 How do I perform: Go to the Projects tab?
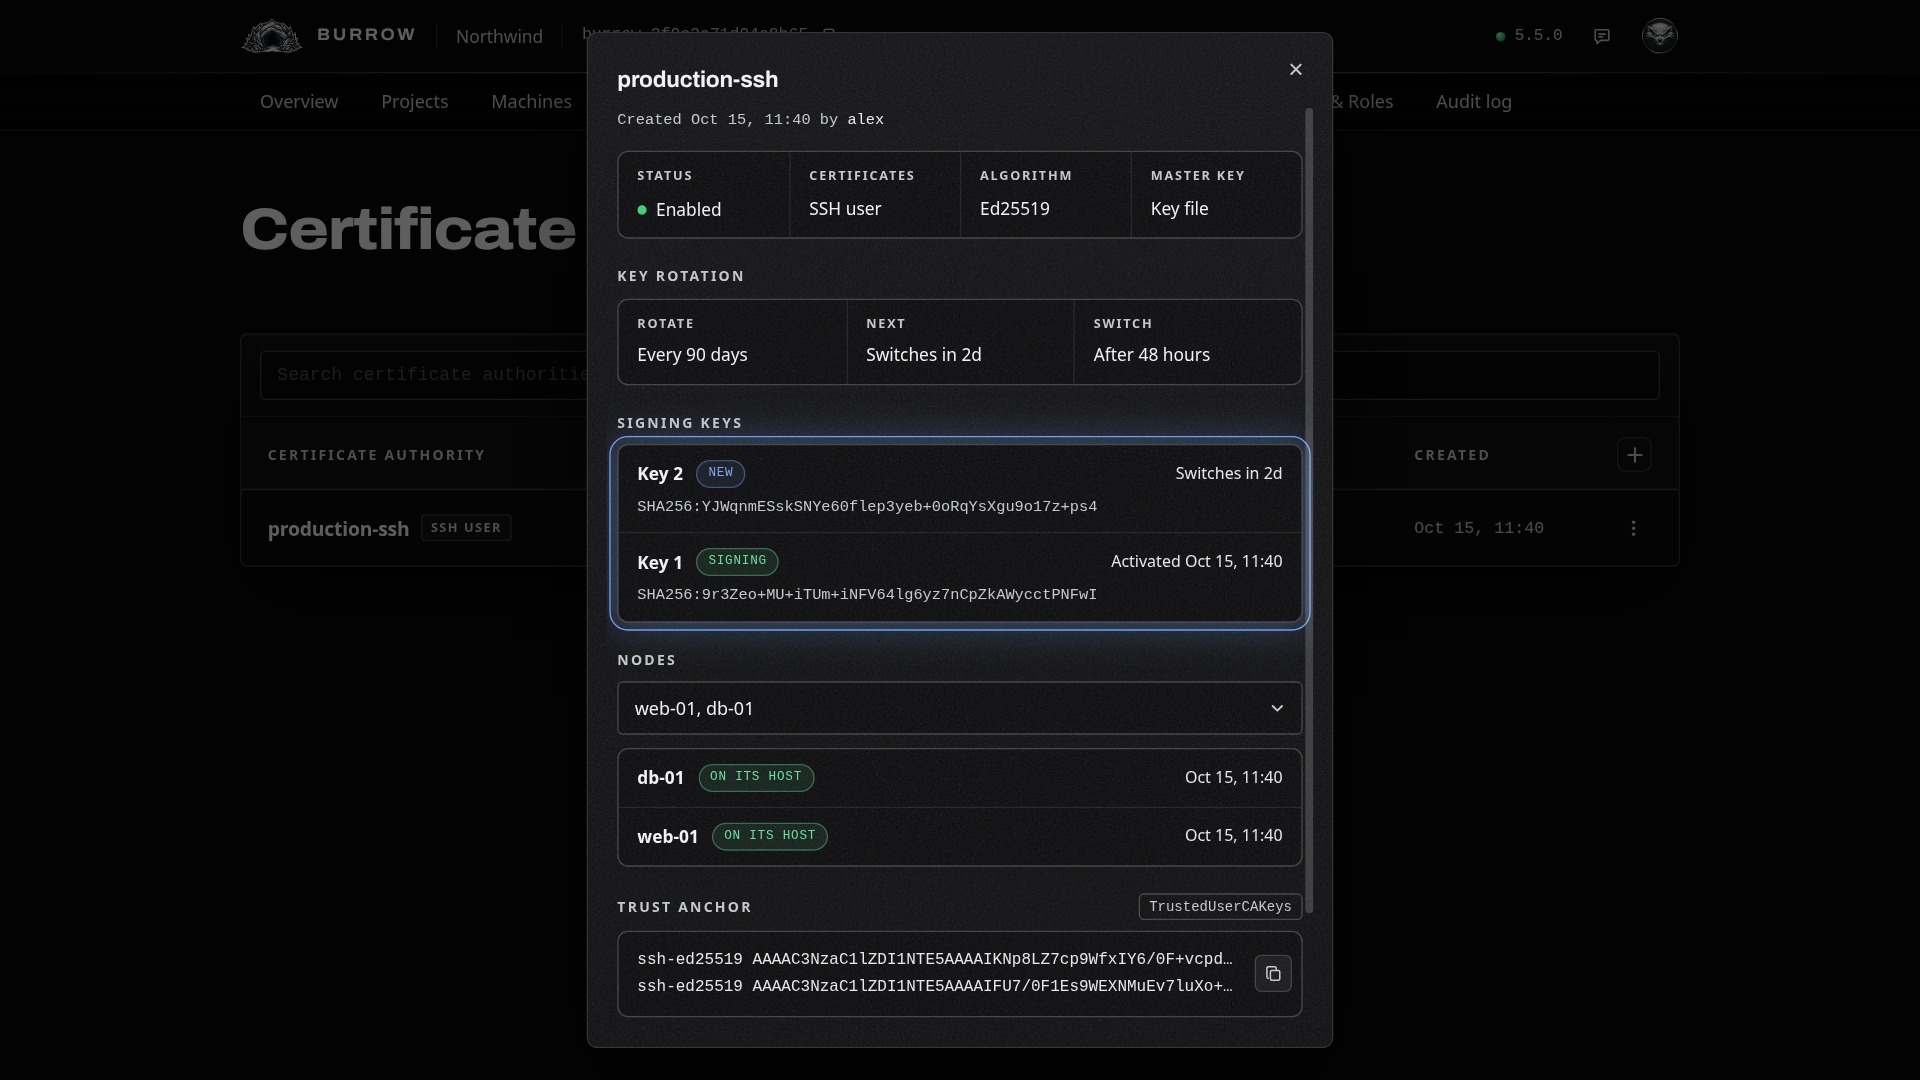(x=415, y=102)
